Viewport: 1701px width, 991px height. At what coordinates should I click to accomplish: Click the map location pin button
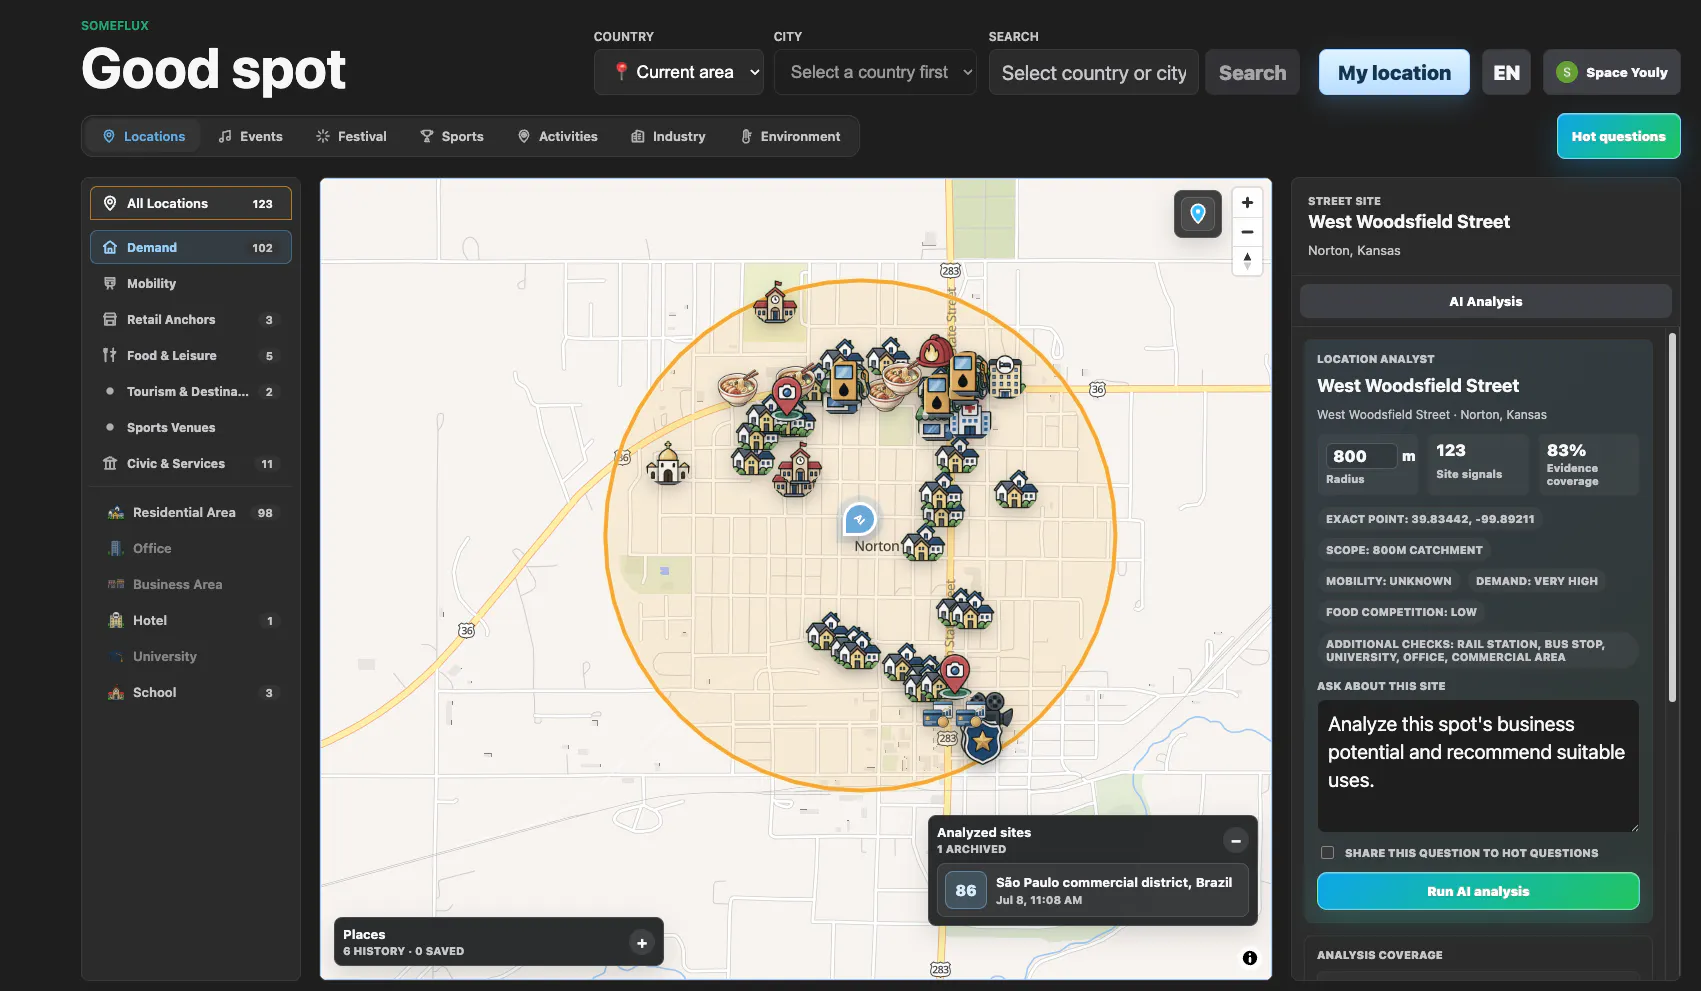click(1197, 213)
